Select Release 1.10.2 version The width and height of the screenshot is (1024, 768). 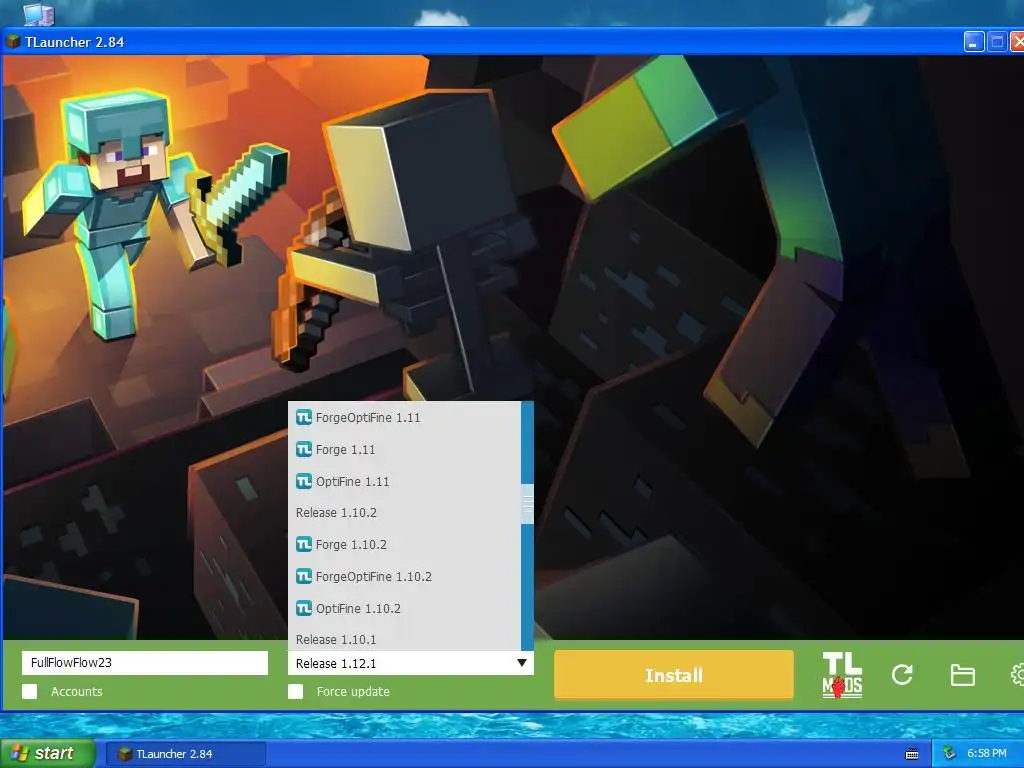(404, 513)
